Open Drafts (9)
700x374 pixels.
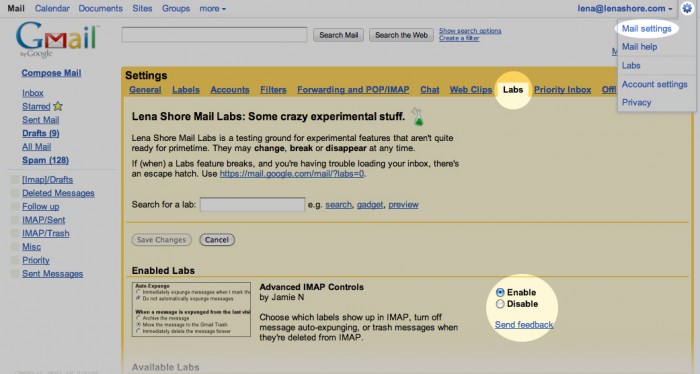click(x=41, y=133)
